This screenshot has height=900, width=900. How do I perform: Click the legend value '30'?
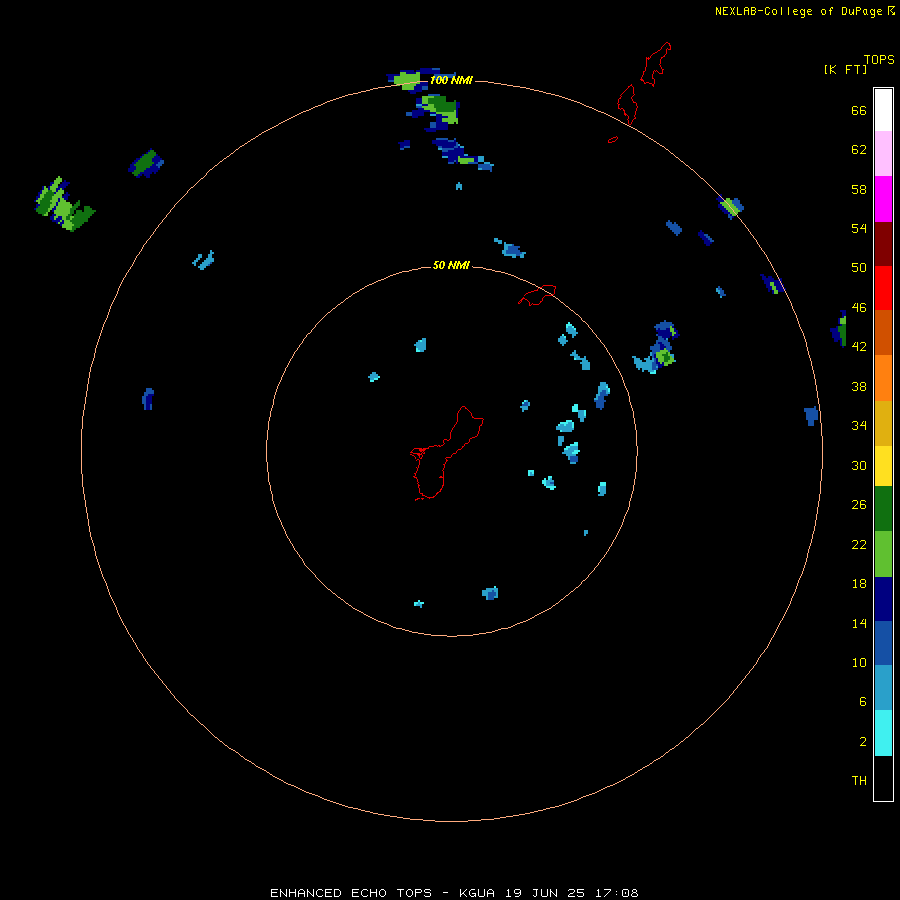pyautogui.click(x=859, y=465)
